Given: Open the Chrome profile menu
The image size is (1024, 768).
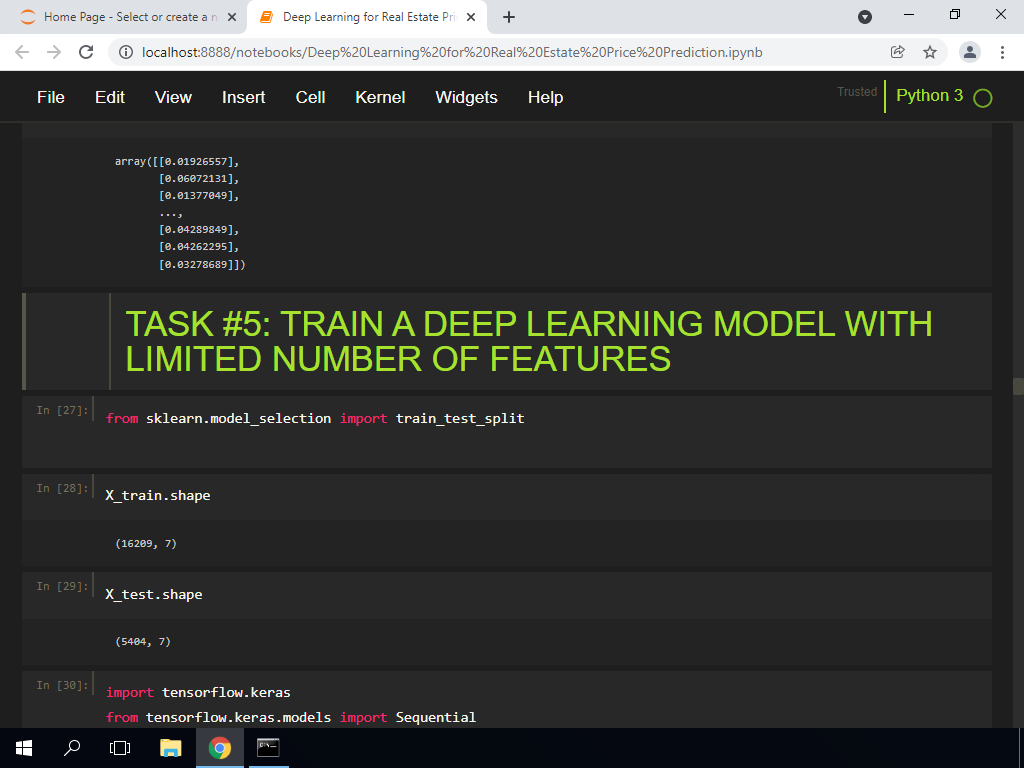Looking at the screenshot, I should point(970,52).
